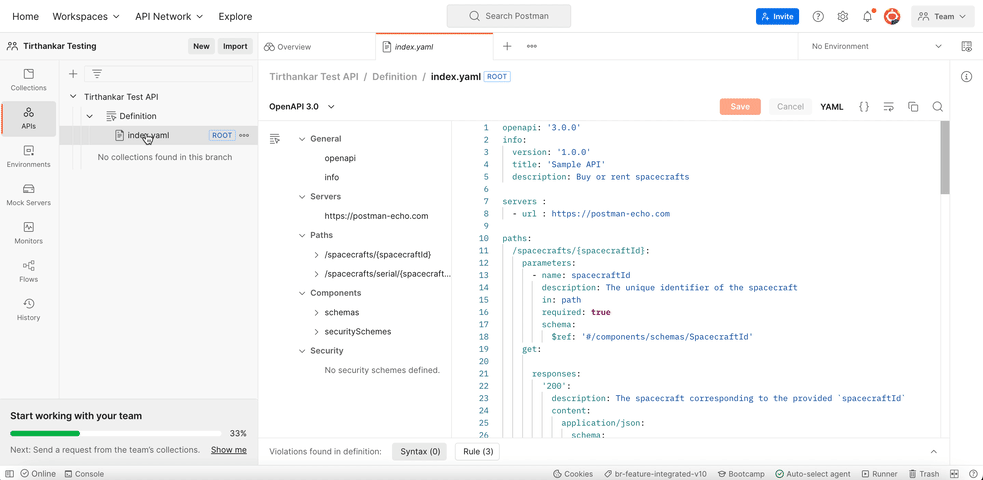Collapse the Definition folder
This screenshot has width=983, height=480.
point(90,116)
